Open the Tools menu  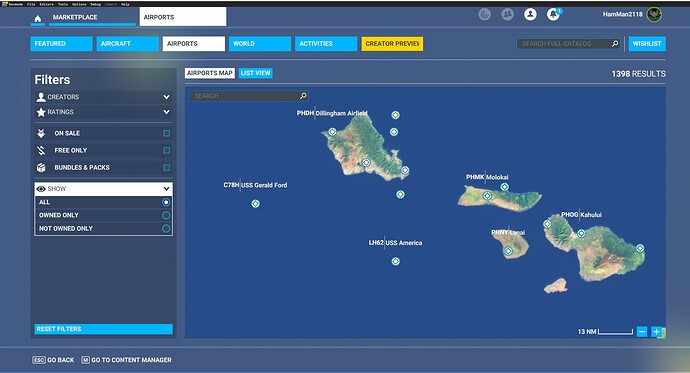coord(63,4)
